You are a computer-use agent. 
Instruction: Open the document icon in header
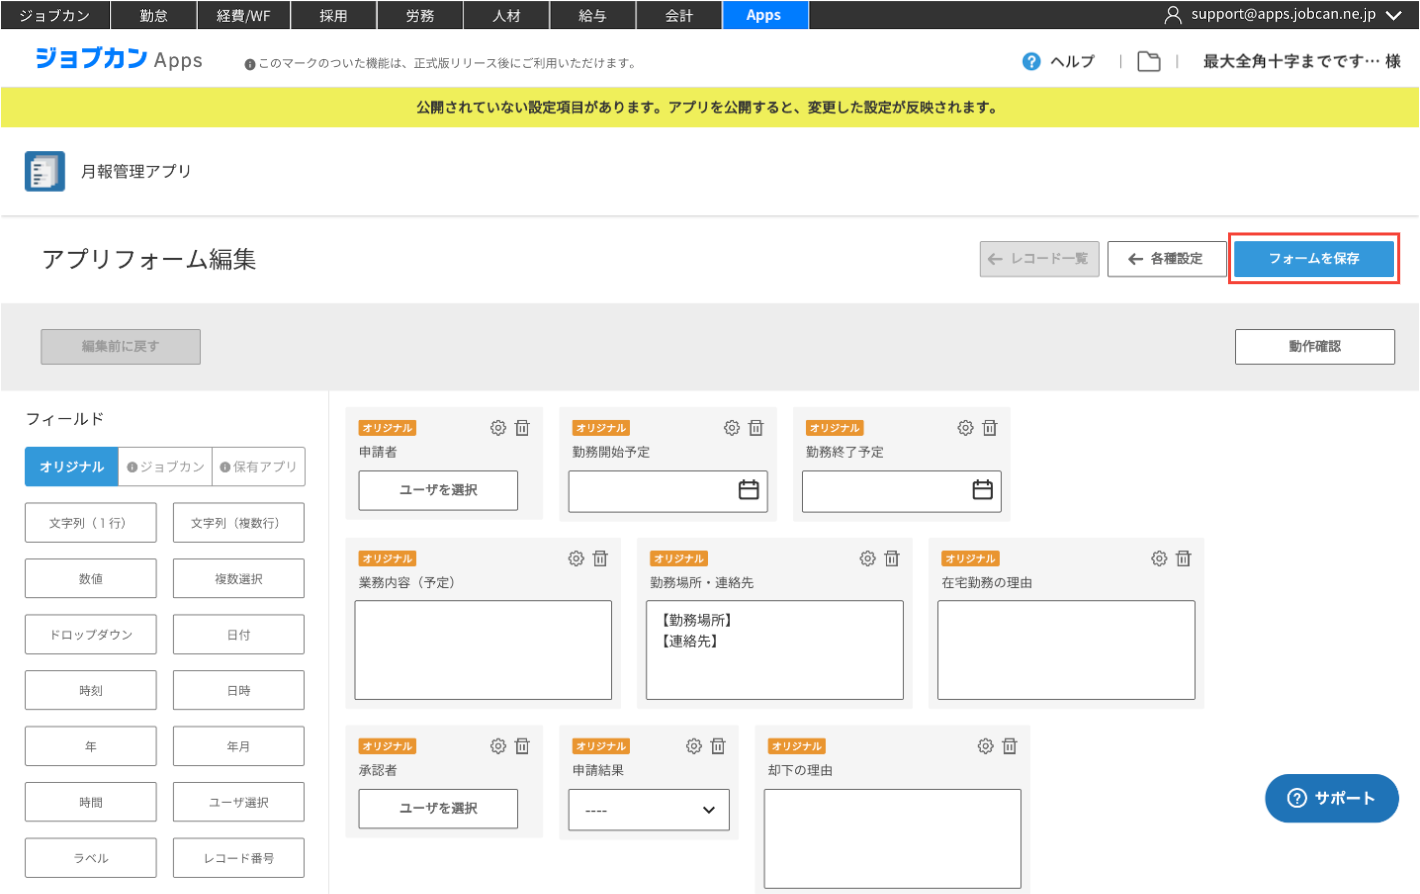pos(1149,62)
